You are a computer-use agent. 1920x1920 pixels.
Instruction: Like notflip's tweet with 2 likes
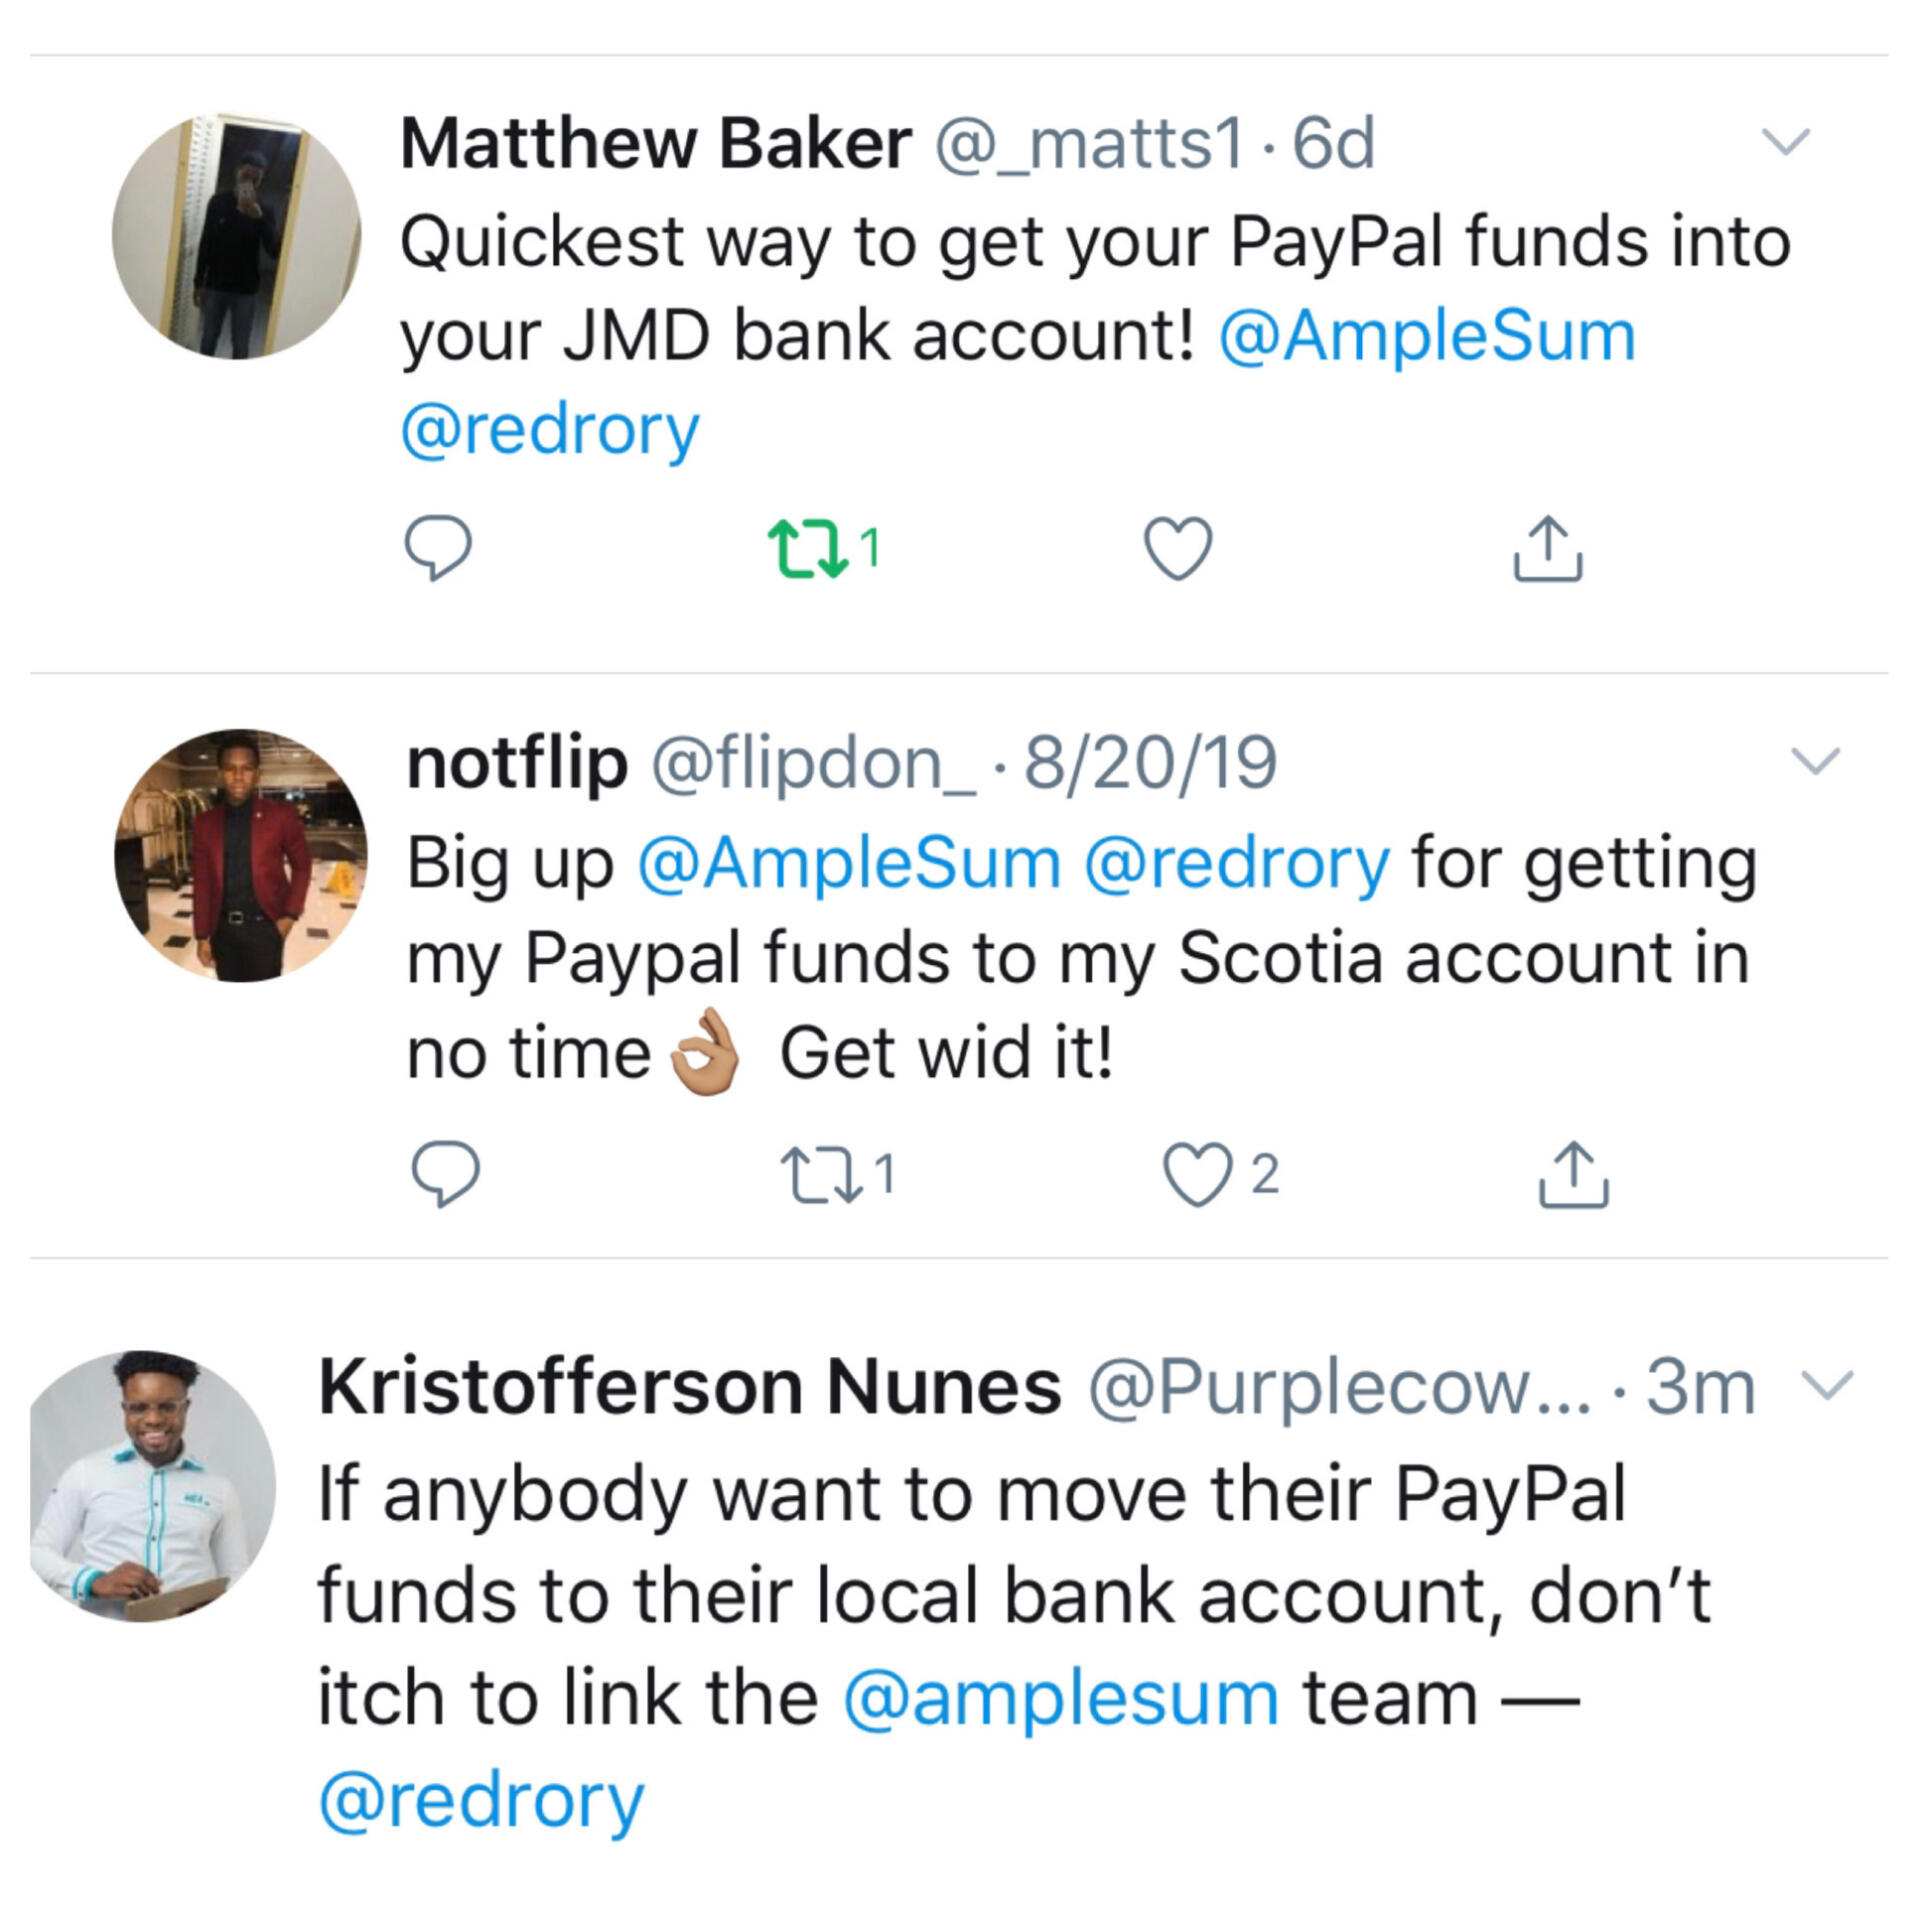pos(1198,1174)
